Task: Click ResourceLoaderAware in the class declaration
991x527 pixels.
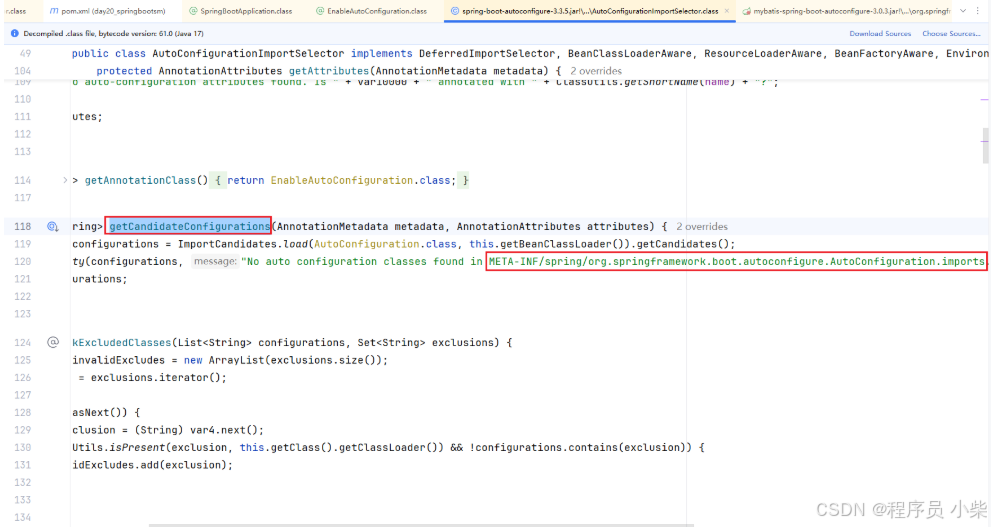Action: [763, 54]
